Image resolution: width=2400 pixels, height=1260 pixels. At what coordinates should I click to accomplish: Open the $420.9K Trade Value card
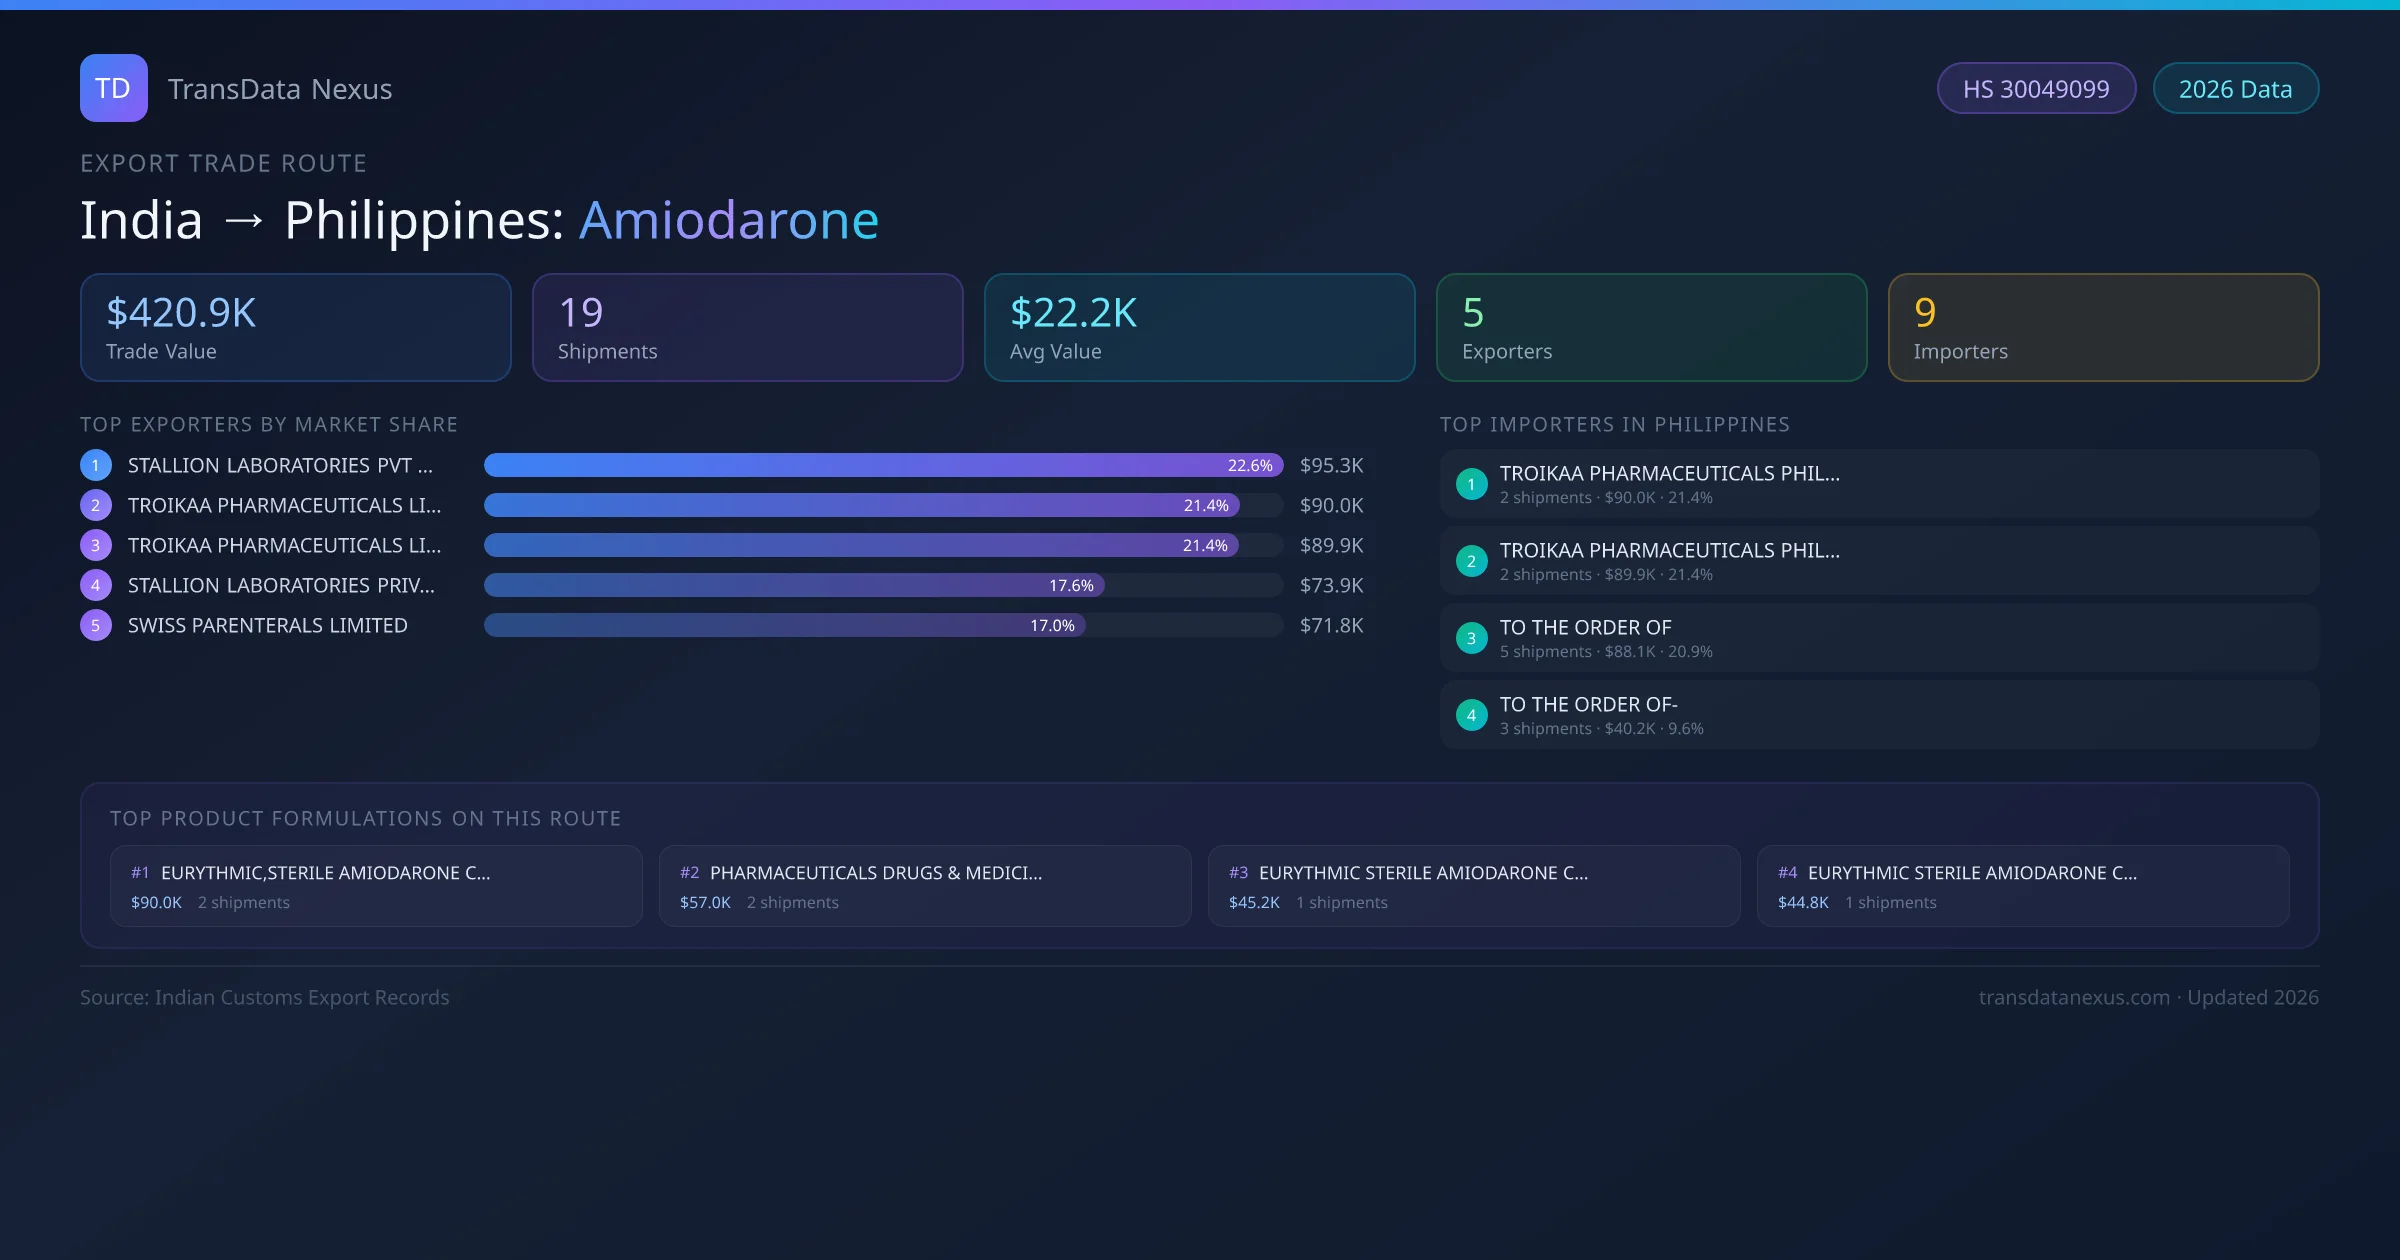click(x=296, y=328)
